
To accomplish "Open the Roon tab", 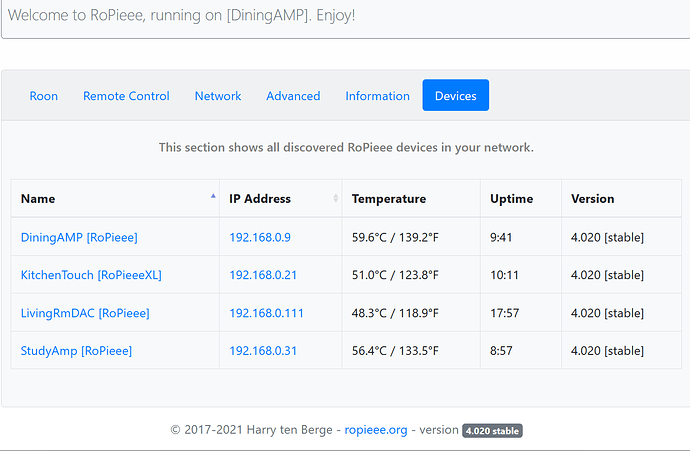I will 44,96.
